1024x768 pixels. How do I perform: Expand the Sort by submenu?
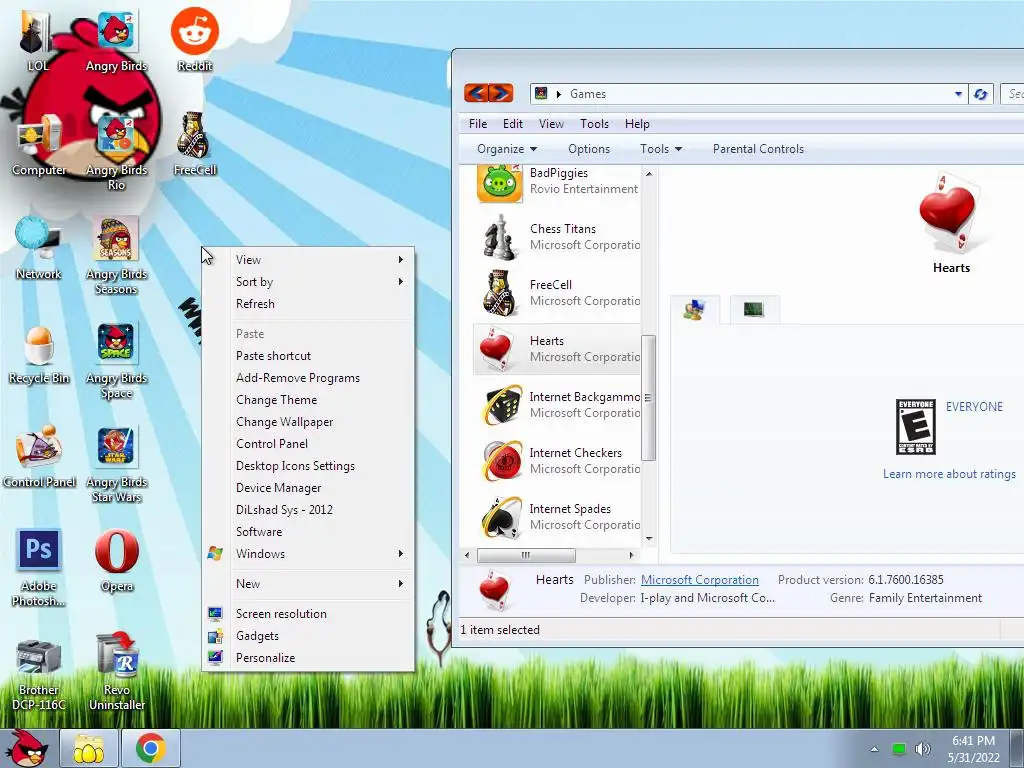(308, 281)
